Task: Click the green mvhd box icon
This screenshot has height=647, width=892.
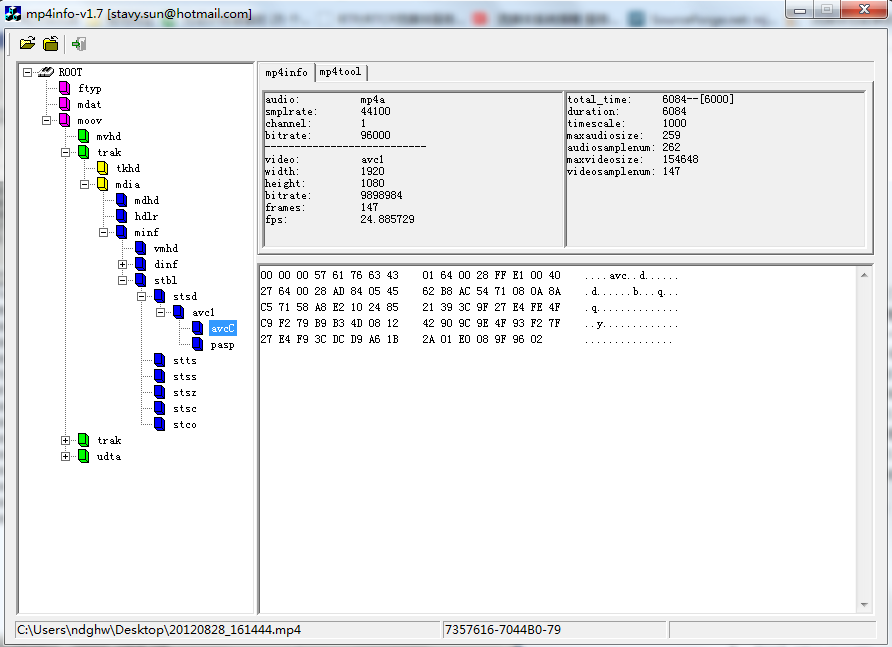Action: point(84,136)
